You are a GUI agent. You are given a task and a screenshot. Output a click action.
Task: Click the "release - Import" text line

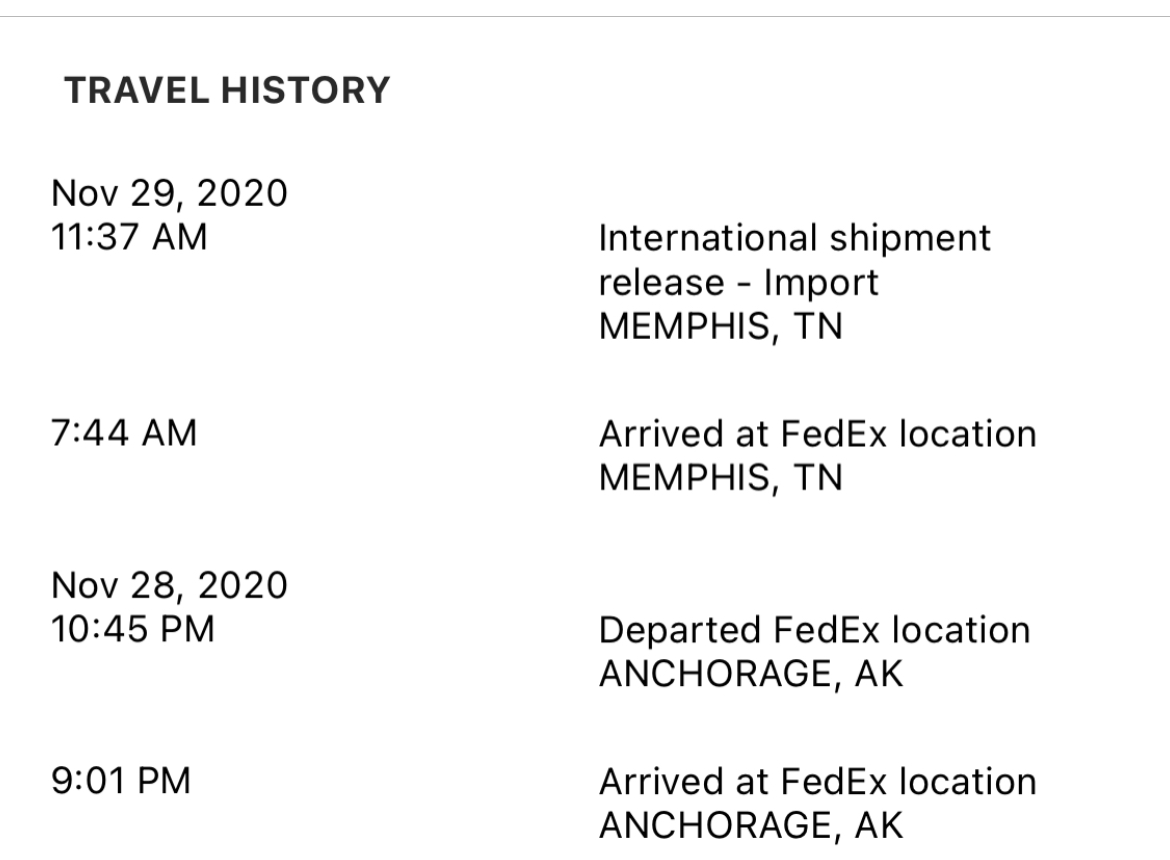tap(738, 283)
